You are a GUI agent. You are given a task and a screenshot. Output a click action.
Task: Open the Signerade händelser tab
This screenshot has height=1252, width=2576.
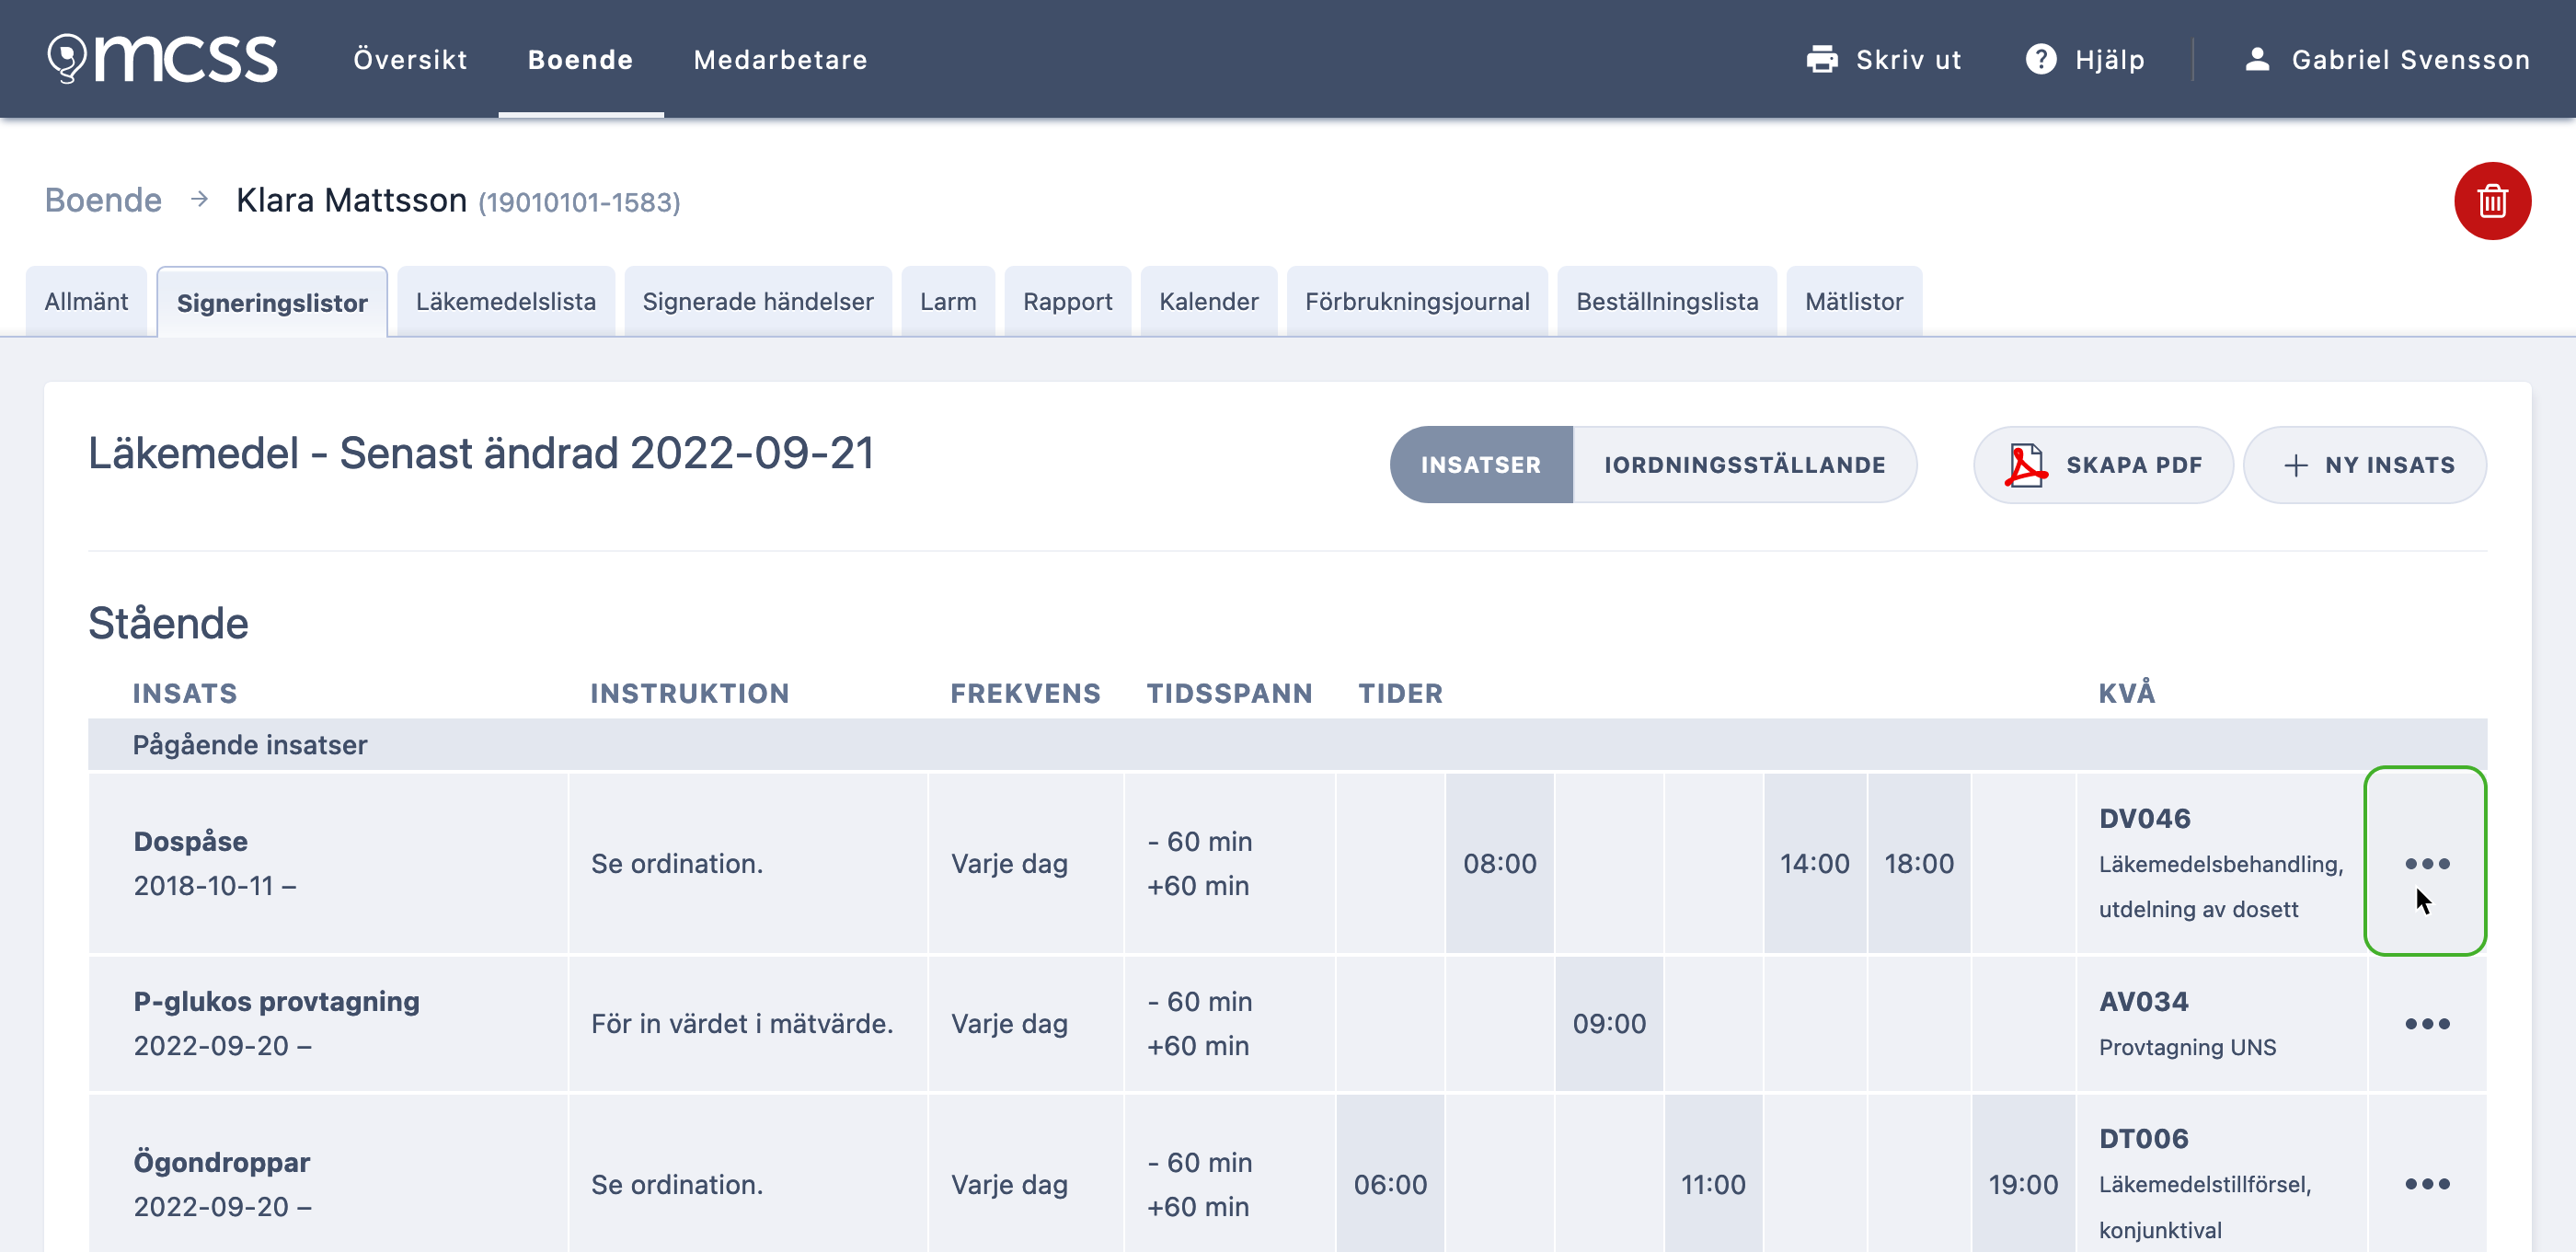757,301
